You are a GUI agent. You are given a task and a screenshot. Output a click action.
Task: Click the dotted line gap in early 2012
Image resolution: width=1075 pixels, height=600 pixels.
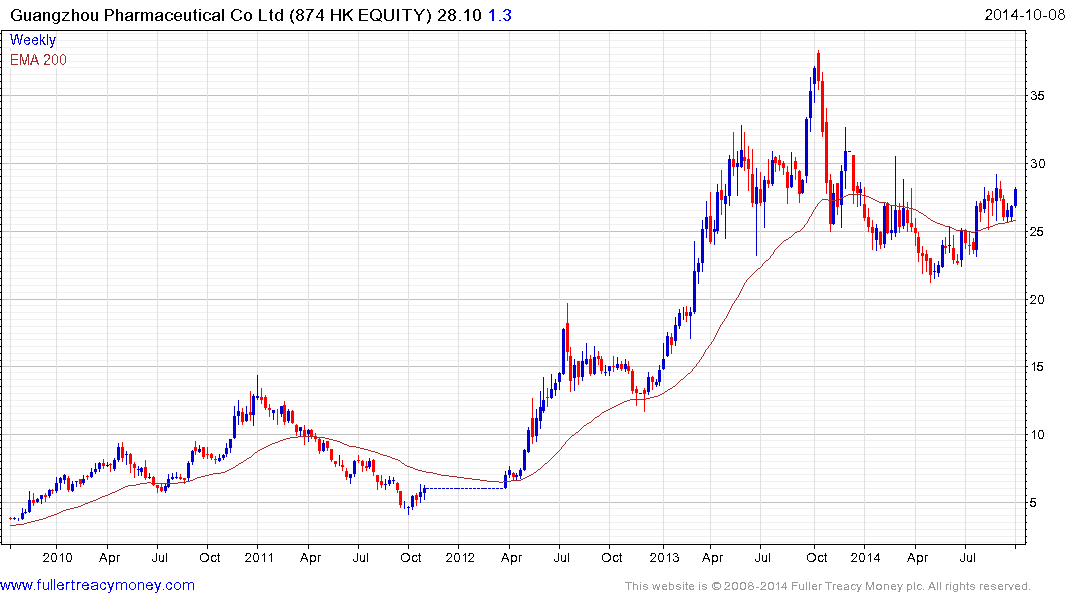coord(466,488)
